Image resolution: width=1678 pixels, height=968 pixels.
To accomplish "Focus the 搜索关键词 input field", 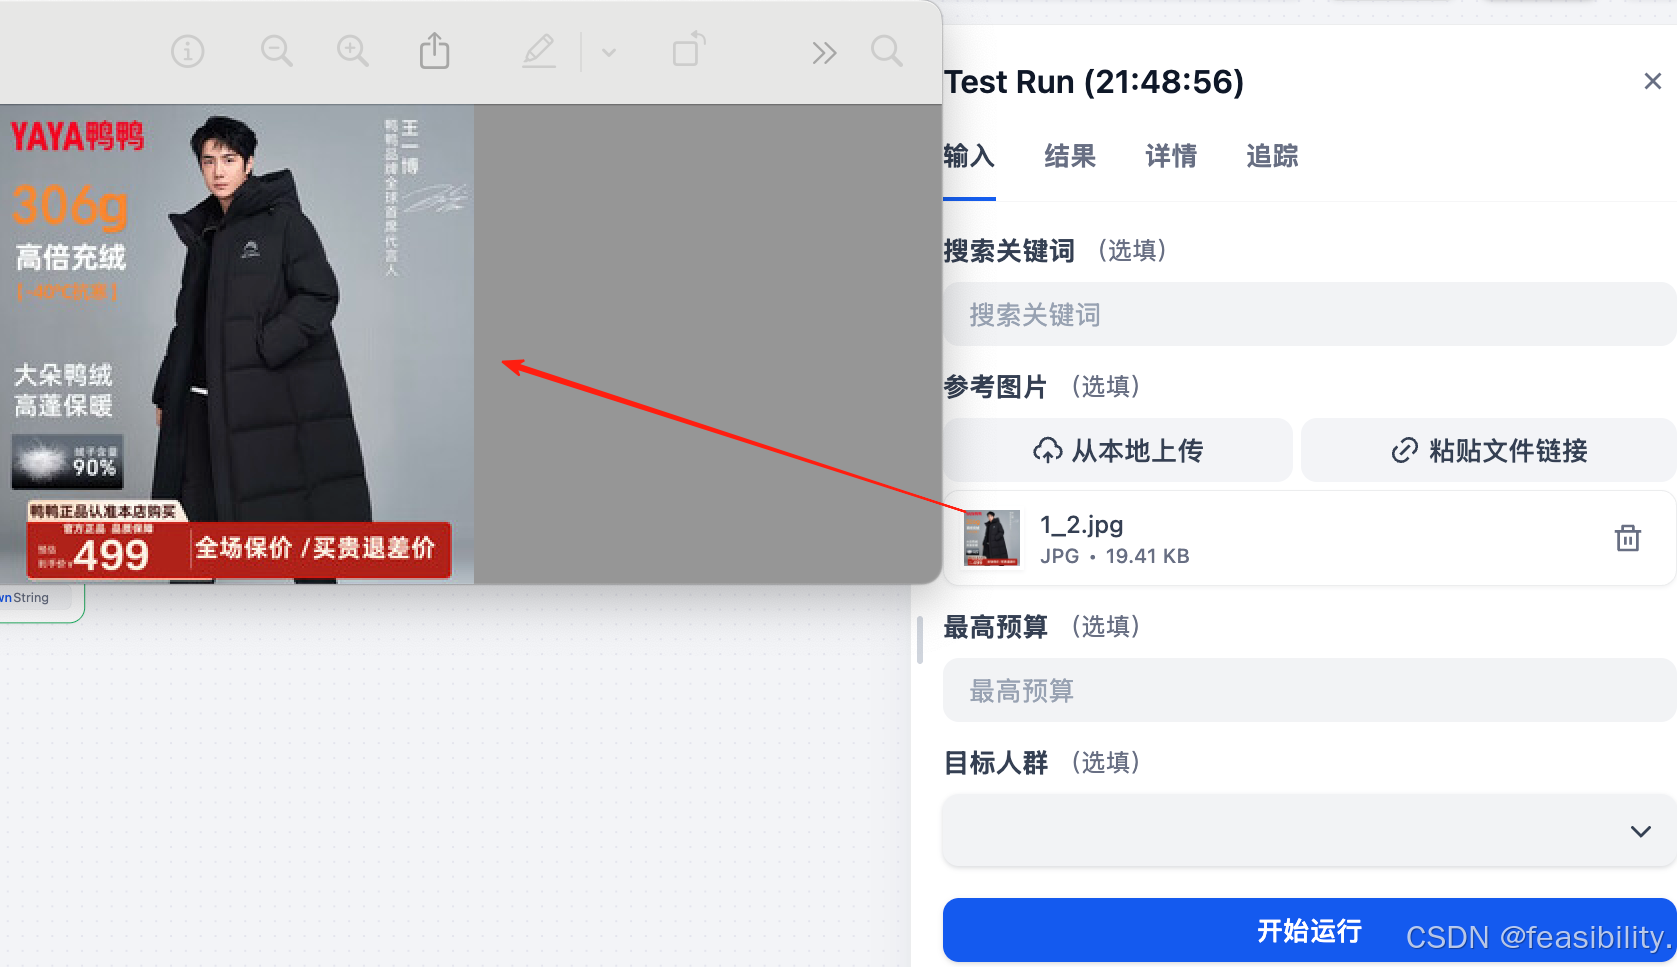I will (1309, 315).
